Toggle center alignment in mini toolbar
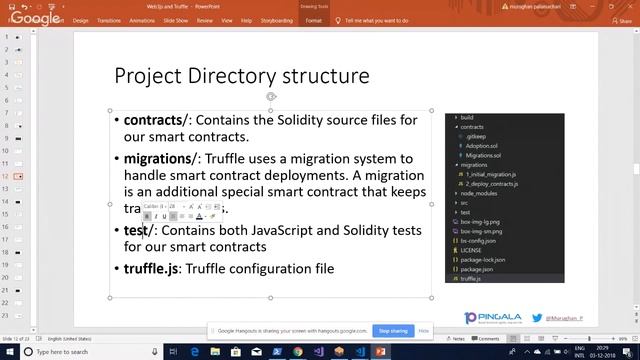640x360 pixels. 182,216
